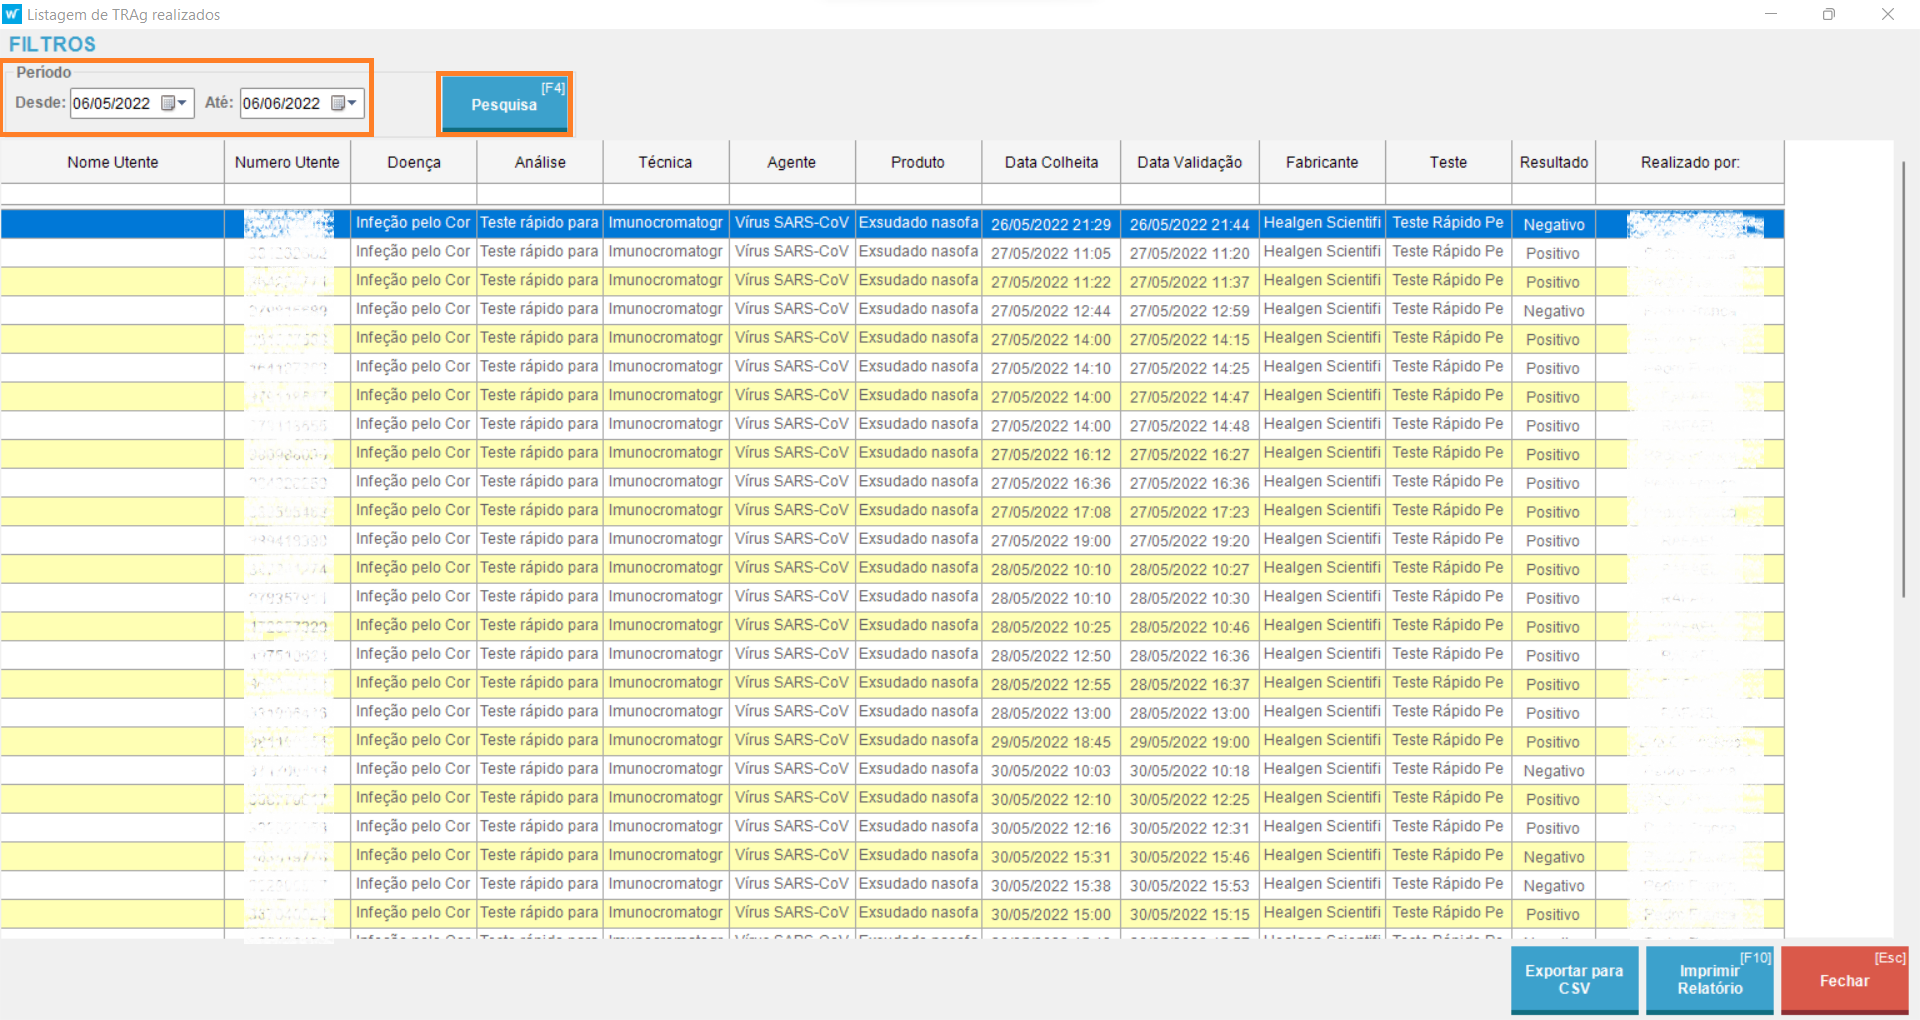Click the app icon in title bar
This screenshot has width=1920, height=1020.
[12, 14]
